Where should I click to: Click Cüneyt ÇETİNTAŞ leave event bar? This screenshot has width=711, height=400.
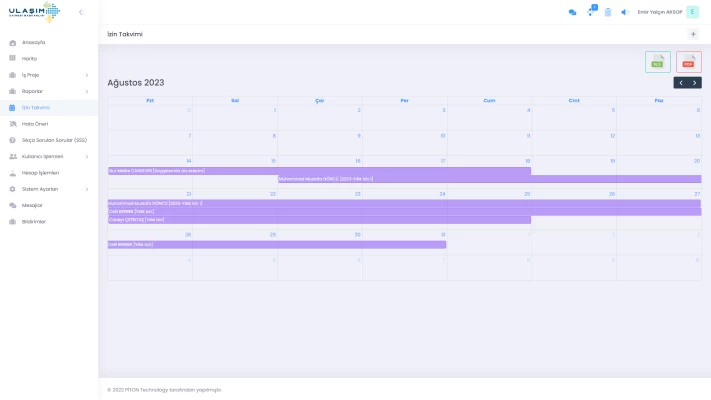coord(319,220)
